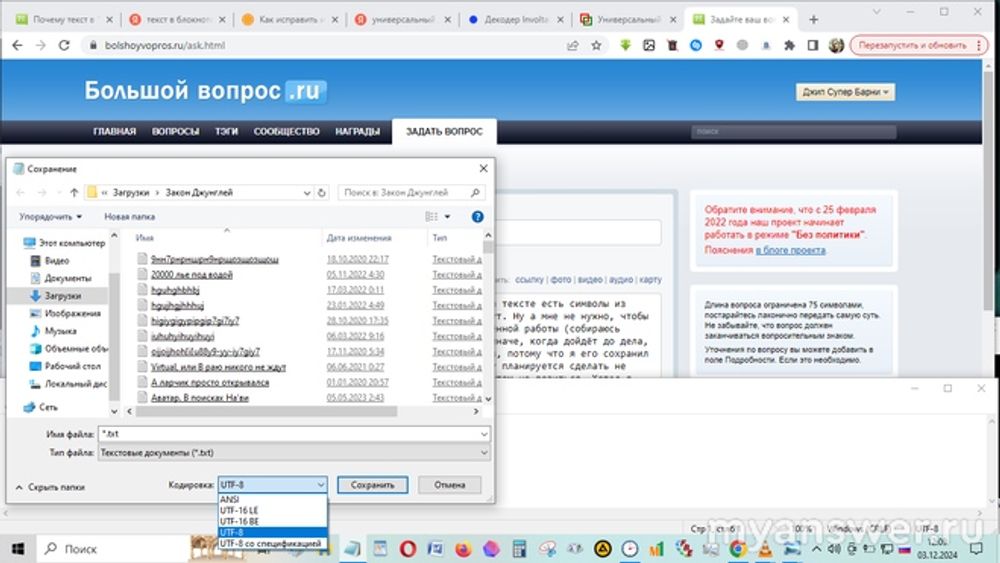1000x563 pixels.
Task: Open the Упорядочить menu
Action: point(50,216)
